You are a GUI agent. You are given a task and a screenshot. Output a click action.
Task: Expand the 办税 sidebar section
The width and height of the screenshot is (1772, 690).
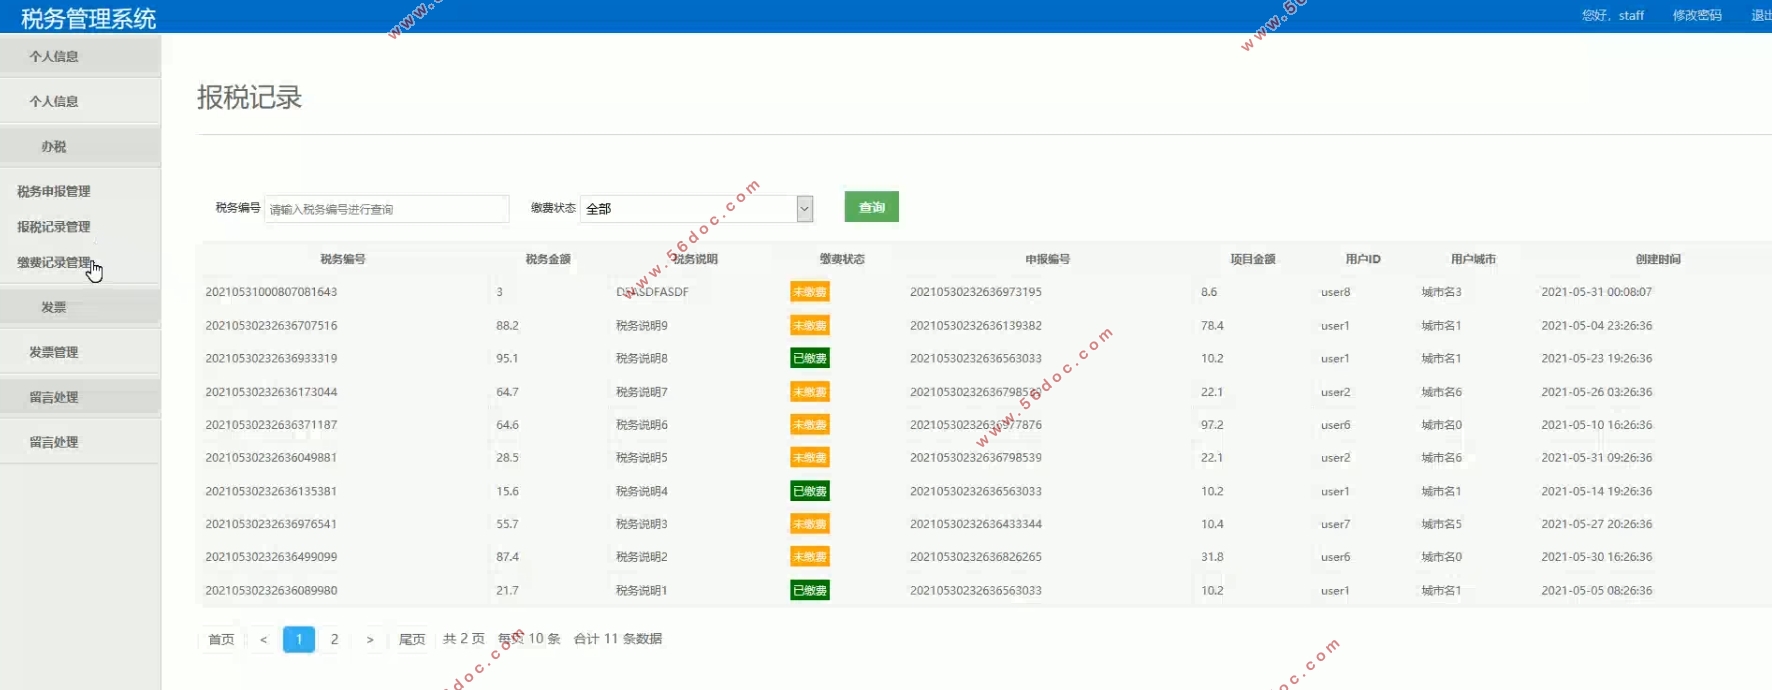click(x=54, y=146)
